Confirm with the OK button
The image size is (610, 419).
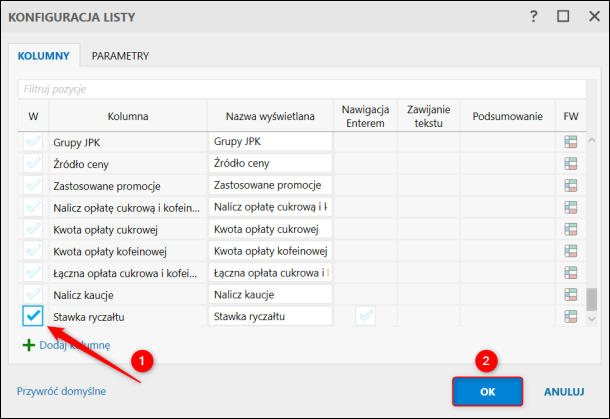[487, 391]
